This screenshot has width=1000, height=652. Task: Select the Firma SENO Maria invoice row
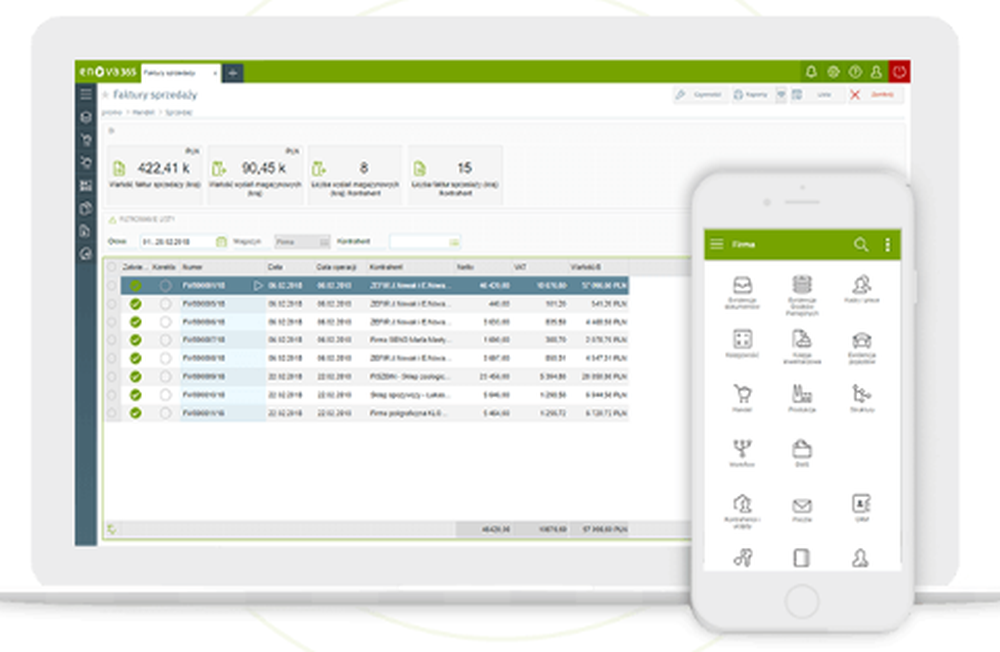[367, 340]
